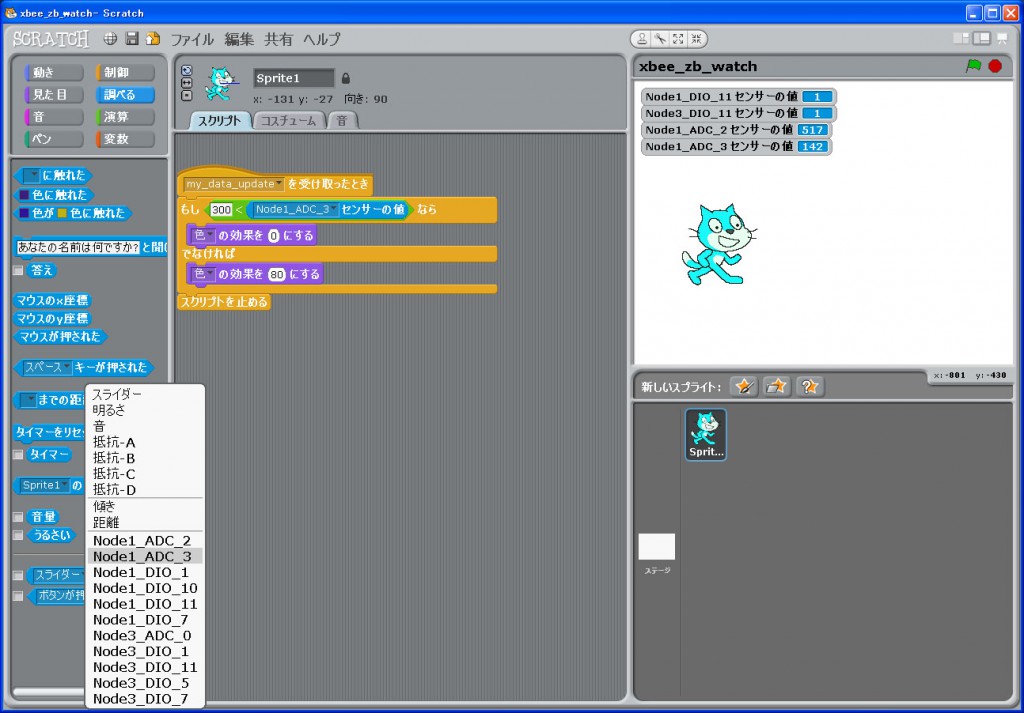
Task: Open the 制御 block category
Action: (125, 72)
